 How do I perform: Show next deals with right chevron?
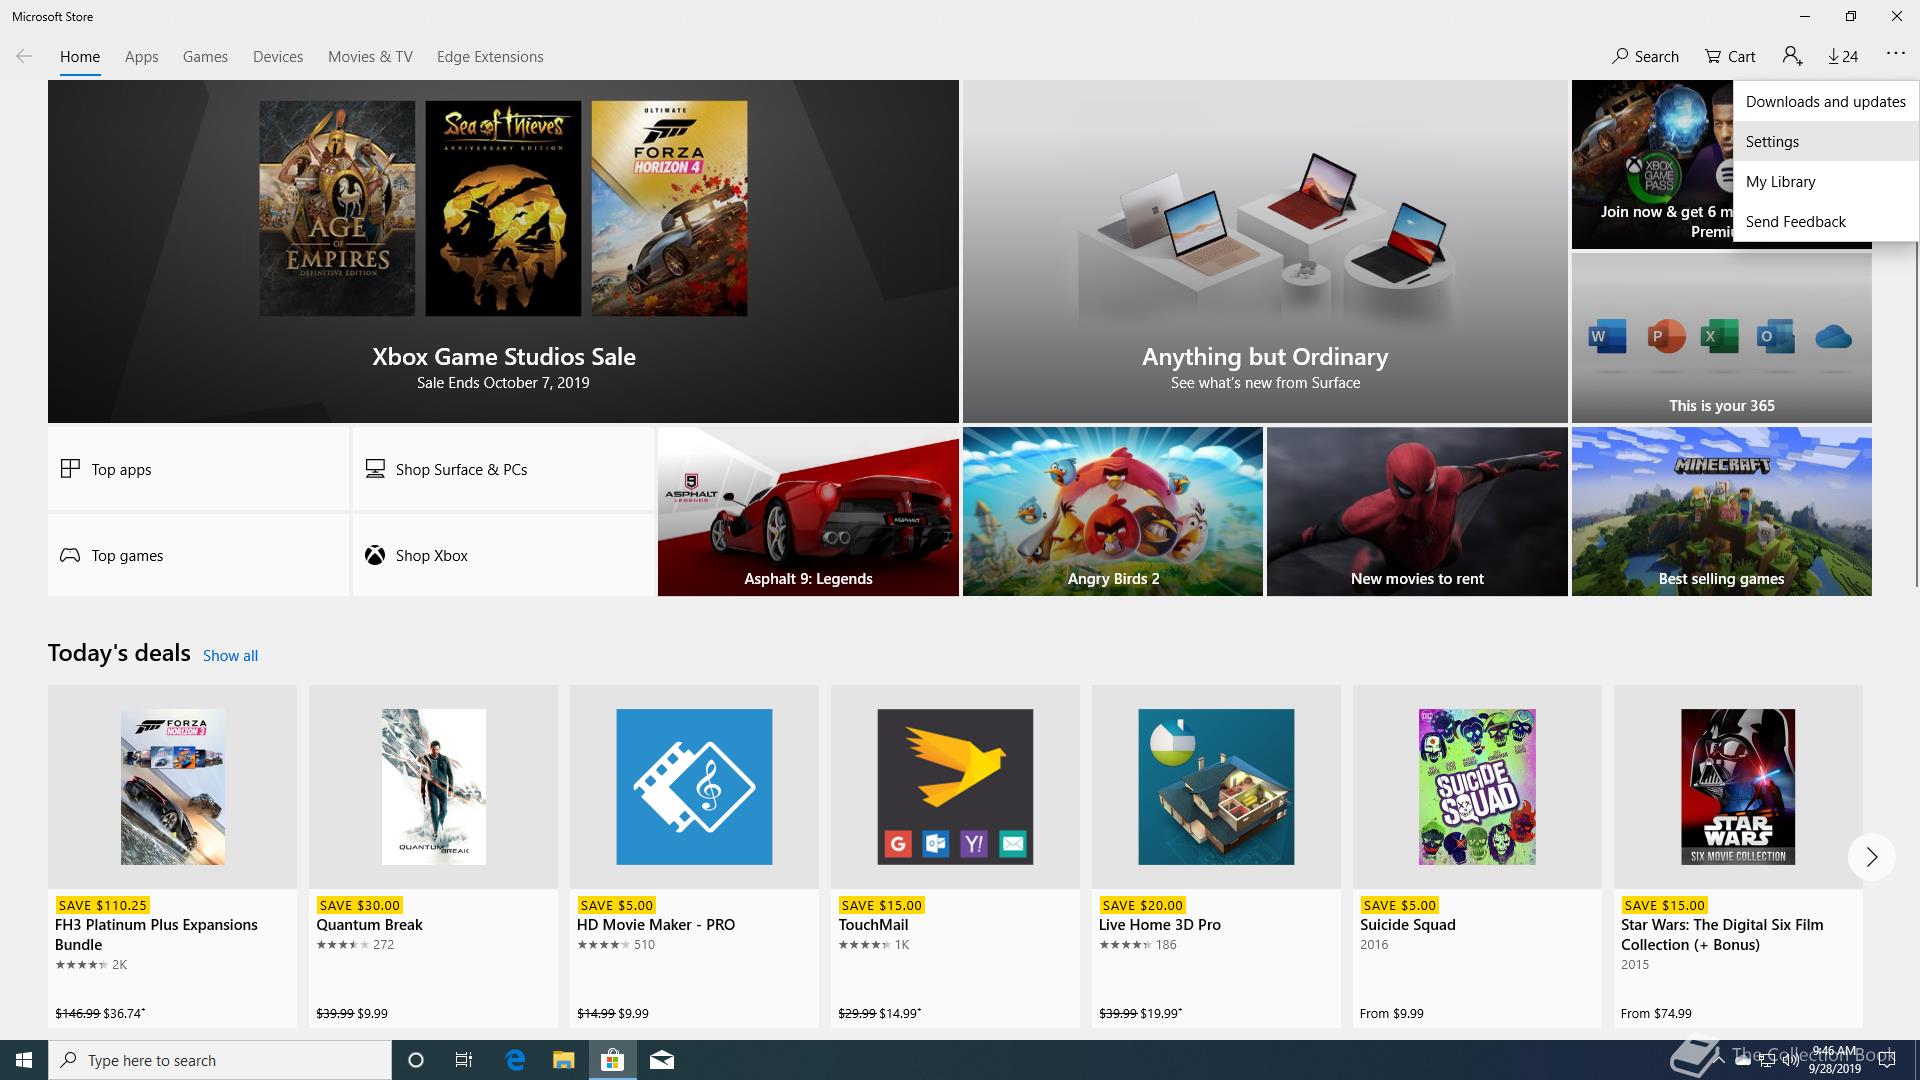[x=1871, y=857]
